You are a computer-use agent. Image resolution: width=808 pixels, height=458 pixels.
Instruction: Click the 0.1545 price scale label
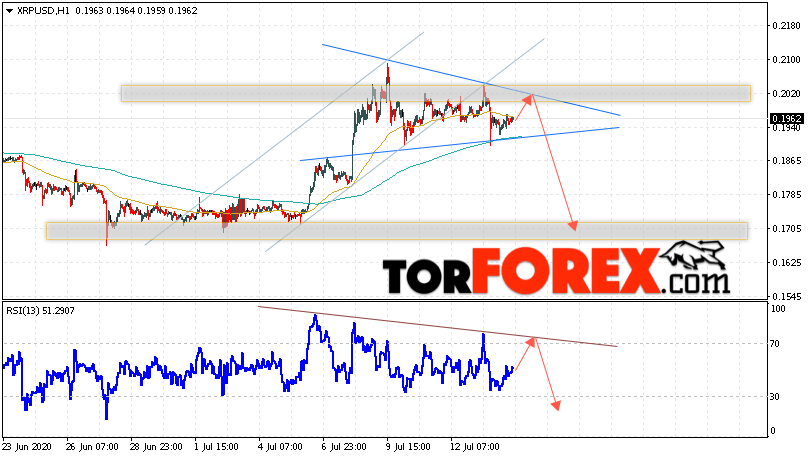(x=786, y=297)
